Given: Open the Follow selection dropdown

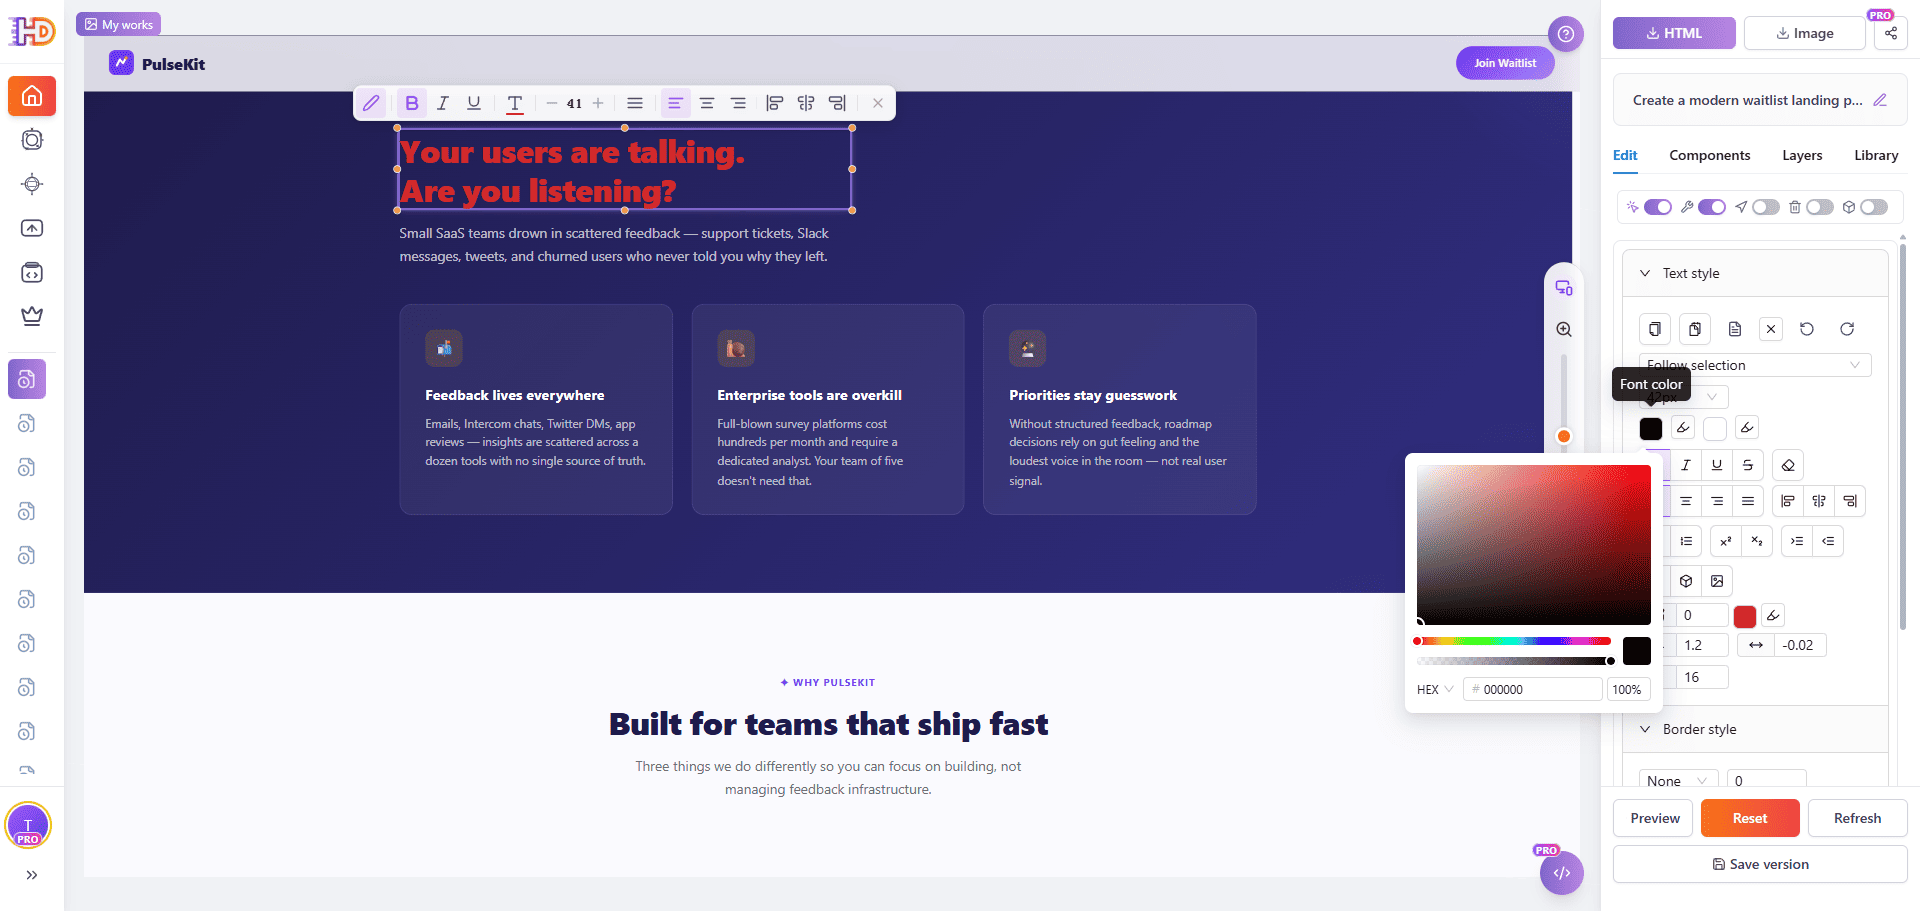Looking at the screenshot, I should click(1755, 365).
